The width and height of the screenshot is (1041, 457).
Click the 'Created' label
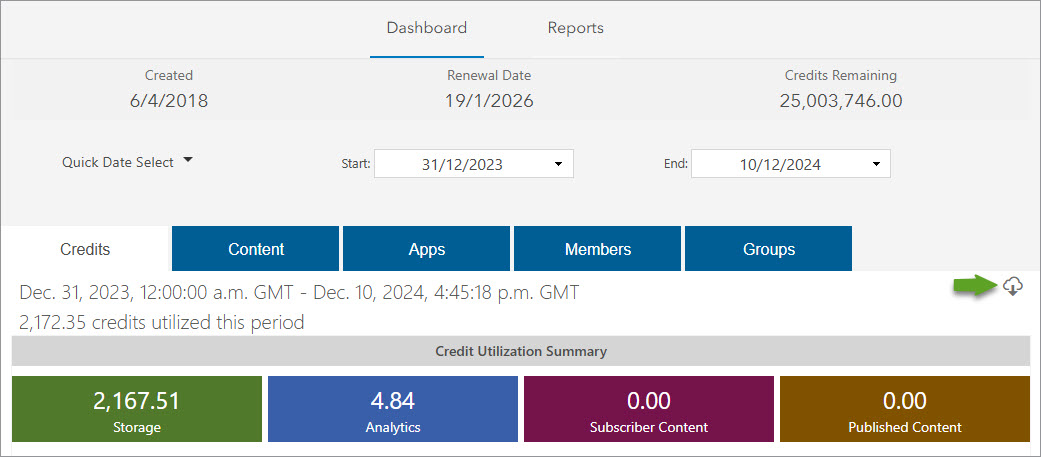(169, 76)
